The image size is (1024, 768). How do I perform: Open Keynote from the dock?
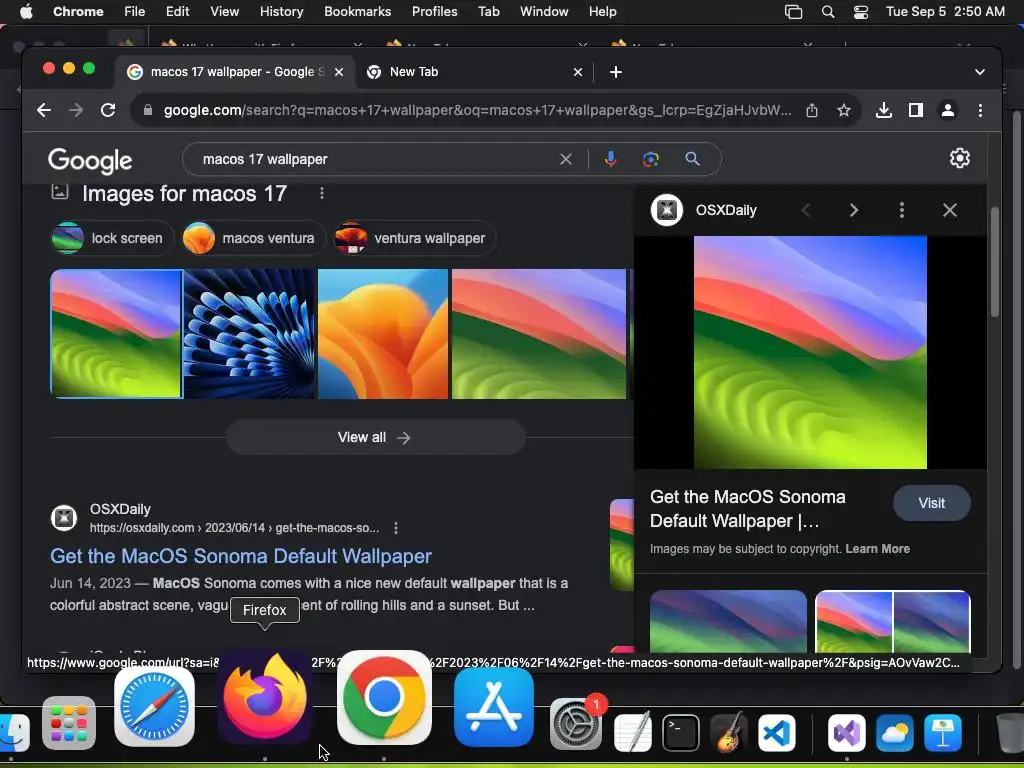943,732
